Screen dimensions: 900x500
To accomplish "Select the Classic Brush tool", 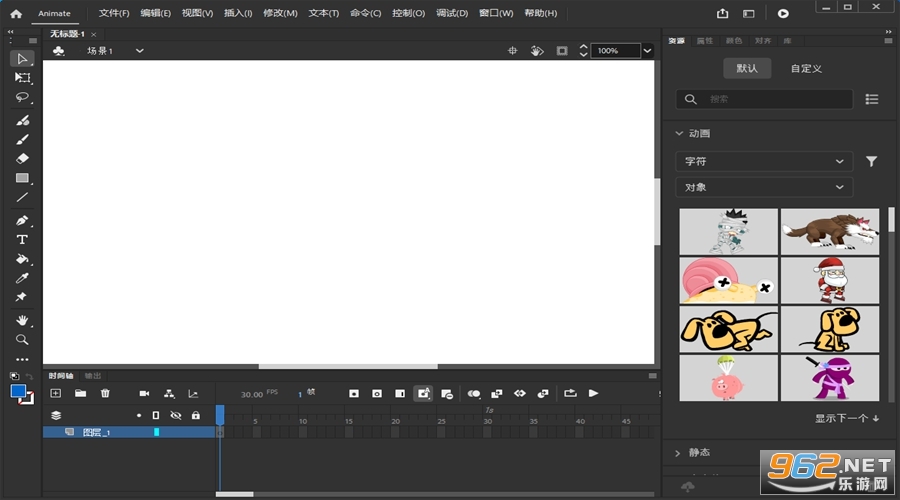I will (22, 139).
